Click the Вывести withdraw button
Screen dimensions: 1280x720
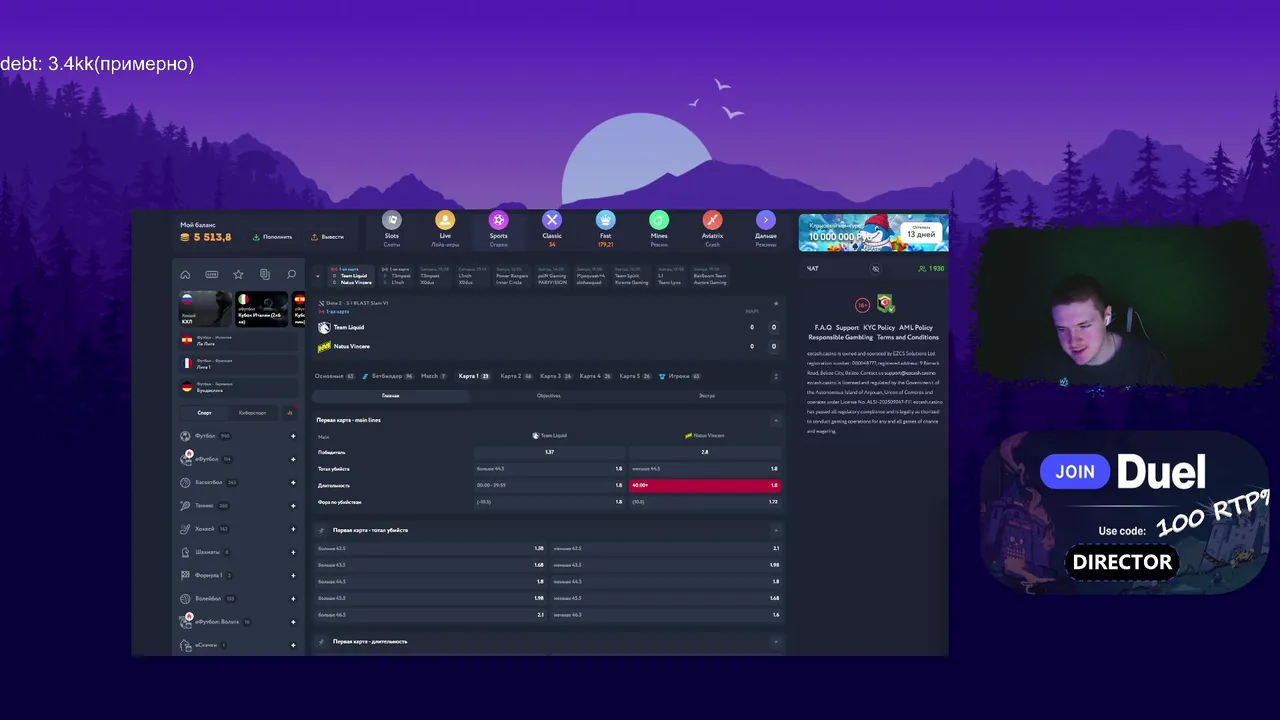[x=328, y=237]
